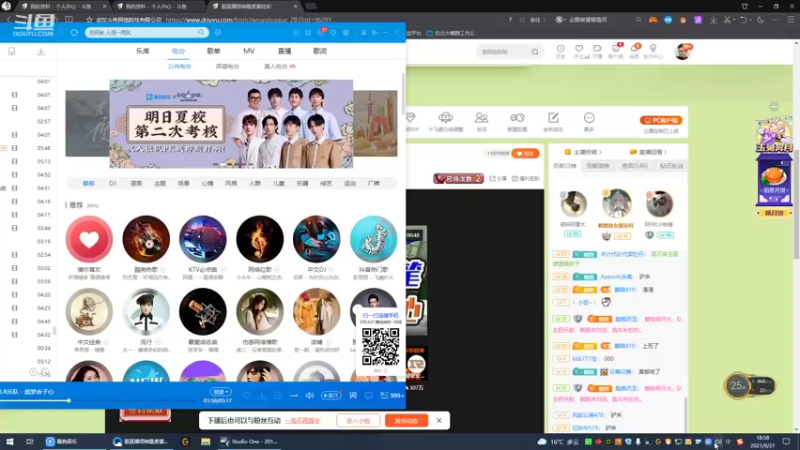Expand dropdown arrow next to 网络红歌
Screen dimensions: 800x450
[277, 269]
